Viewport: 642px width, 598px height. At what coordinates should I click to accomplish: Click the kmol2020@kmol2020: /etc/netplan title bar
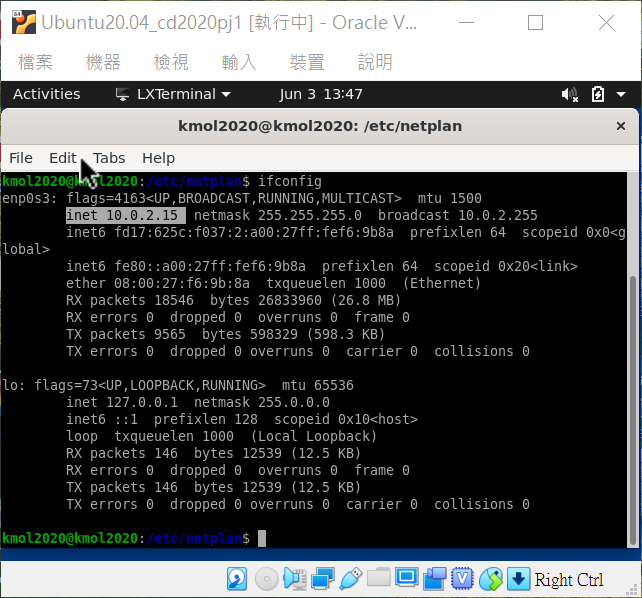coord(320,126)
